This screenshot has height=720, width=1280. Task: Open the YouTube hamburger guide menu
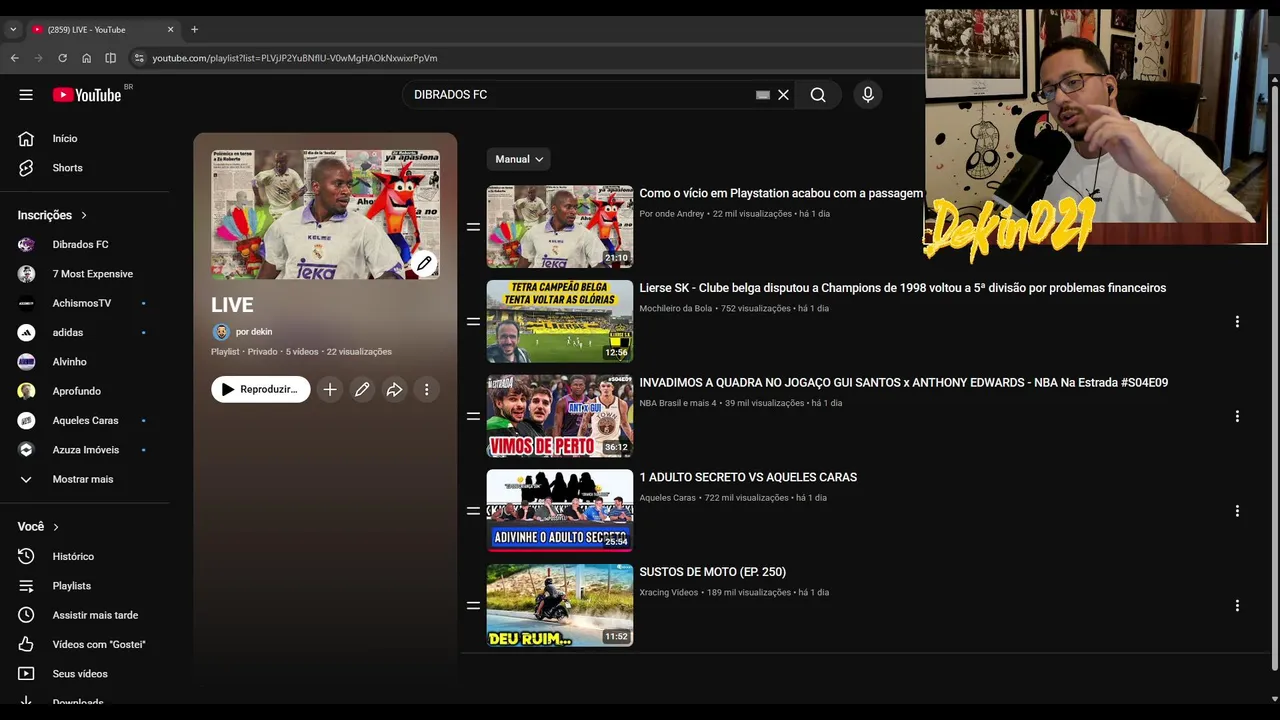click(x=26, y=95)
